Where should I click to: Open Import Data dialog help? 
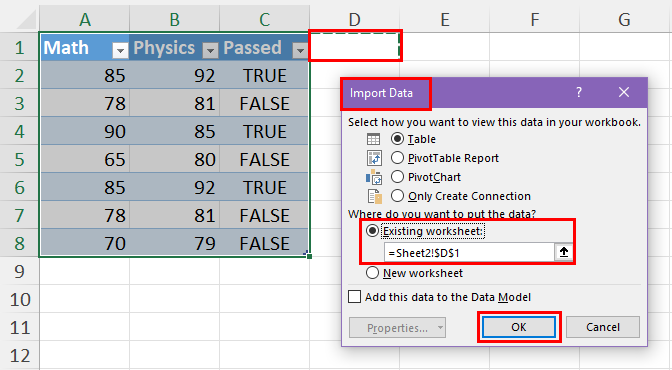point(579,92)
